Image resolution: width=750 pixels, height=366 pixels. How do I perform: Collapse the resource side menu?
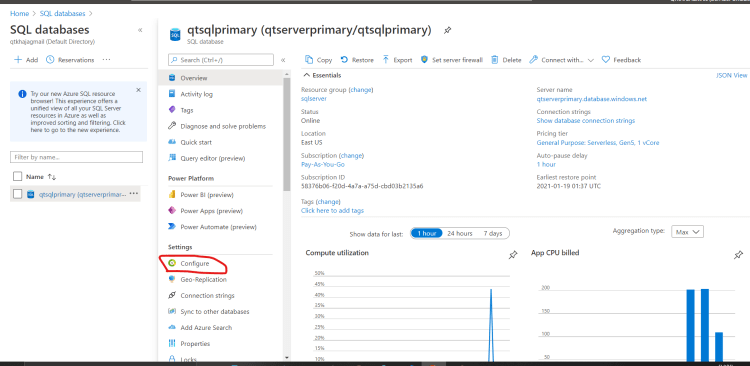(x=283, y=60)
